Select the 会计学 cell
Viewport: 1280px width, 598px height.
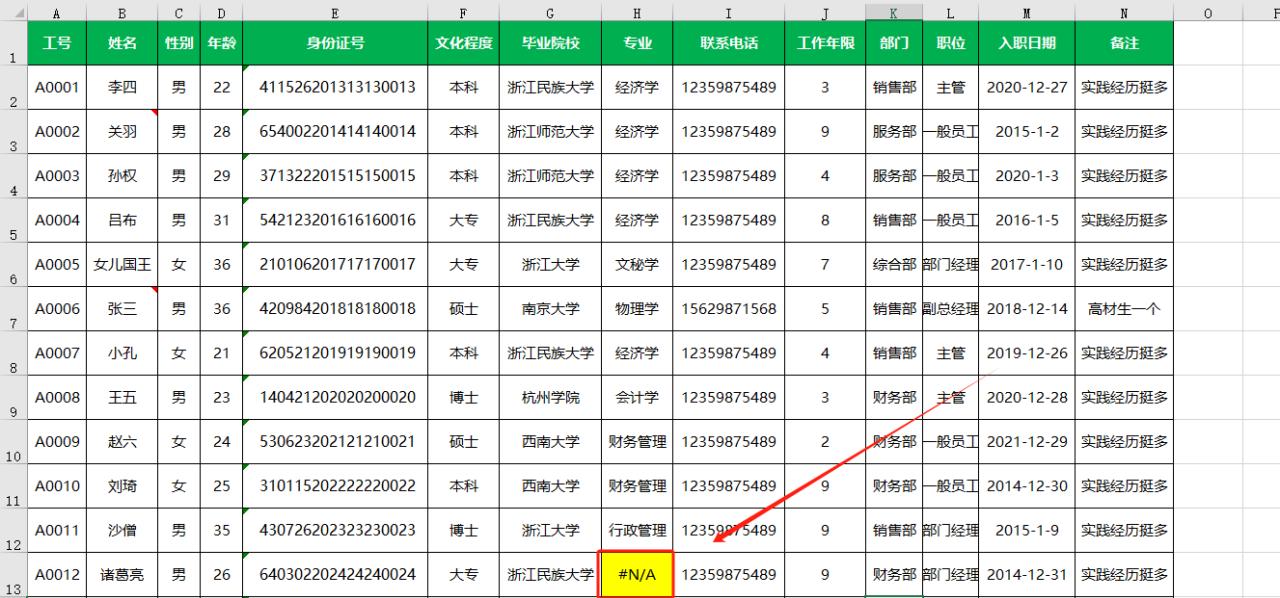click(637, 397)
